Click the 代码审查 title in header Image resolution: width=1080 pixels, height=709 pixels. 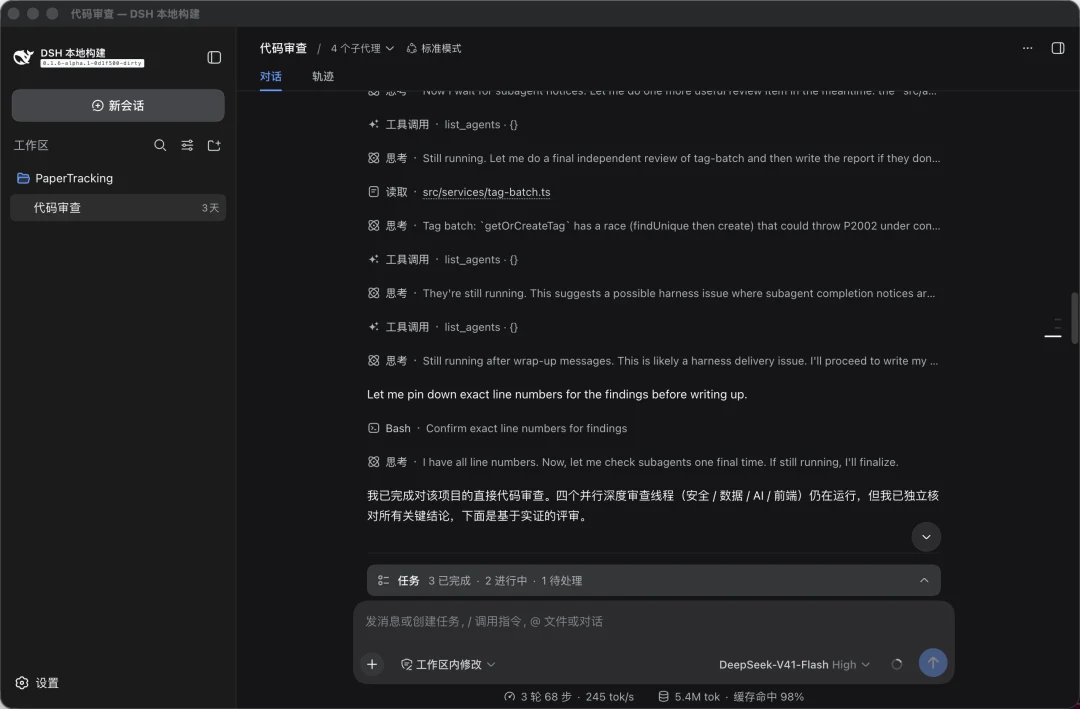click(x=283, y=48)
